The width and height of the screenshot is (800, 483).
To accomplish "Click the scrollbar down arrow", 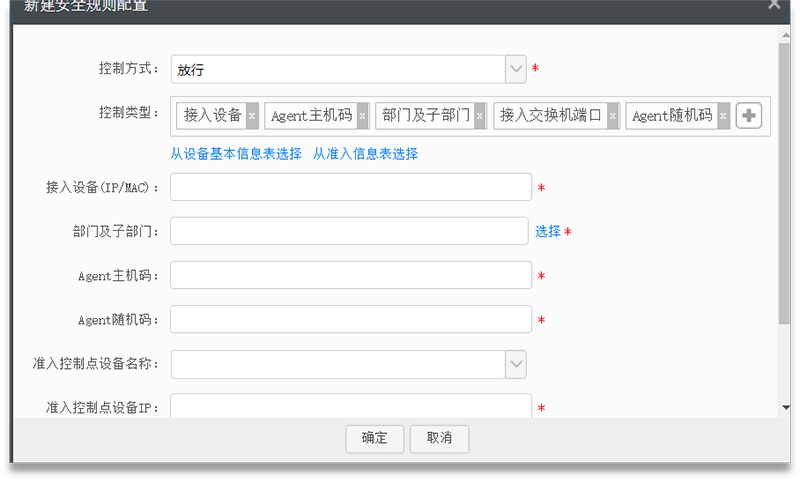I will click(785, 408).
